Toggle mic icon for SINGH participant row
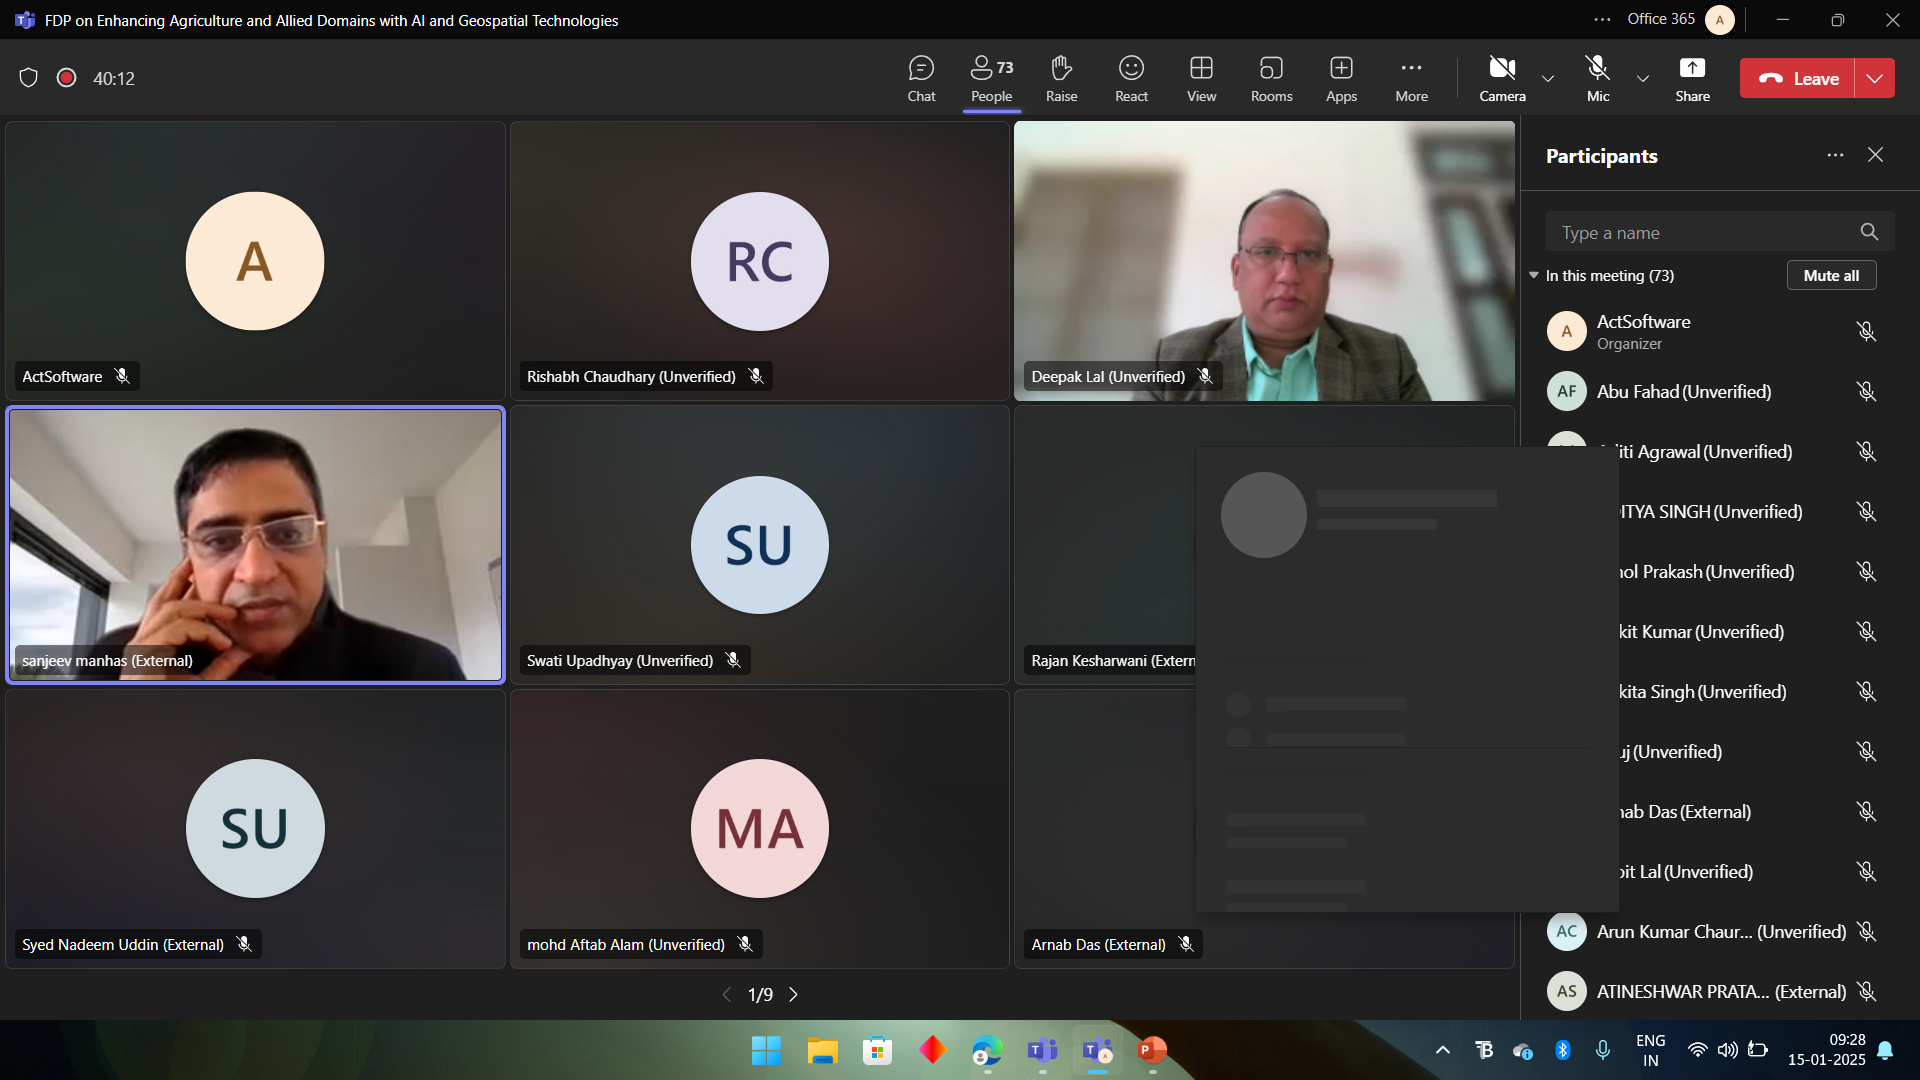The height and width of the screenshot is (1080, 1920). pyautogui.click(x=1866, y=511)
